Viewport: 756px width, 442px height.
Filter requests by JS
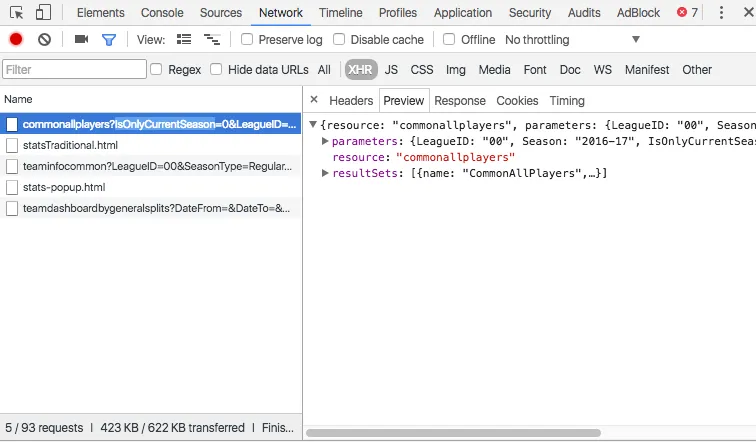point(391,69)
